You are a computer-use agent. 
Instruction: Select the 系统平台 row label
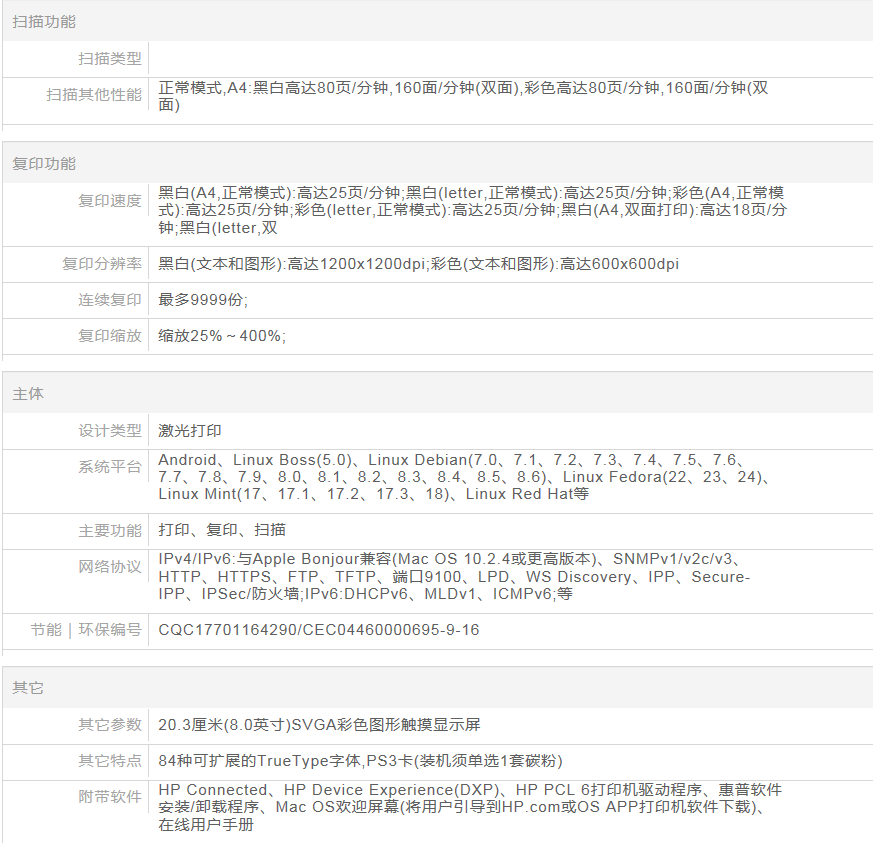click(x=110, y=467)
